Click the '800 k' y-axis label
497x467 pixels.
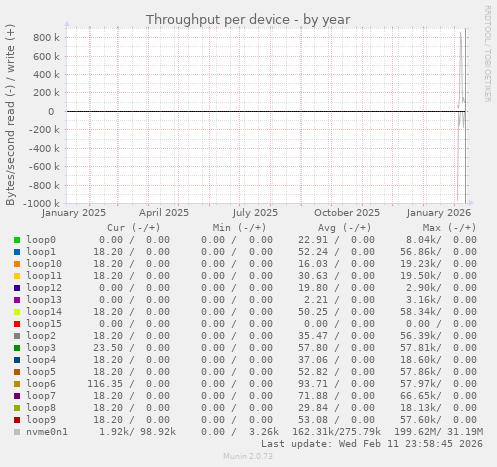click(x=46, y=37)
